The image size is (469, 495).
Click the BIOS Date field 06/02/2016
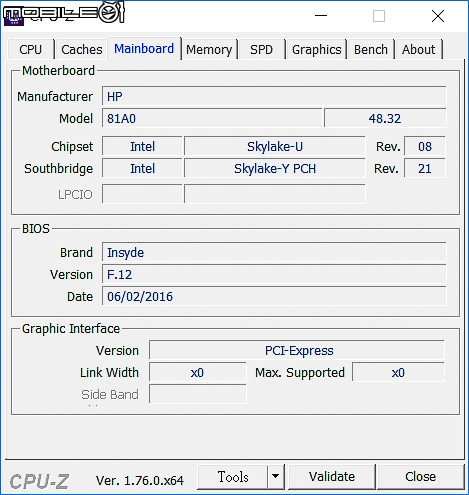pyautogui.click(x=274, y=296)
